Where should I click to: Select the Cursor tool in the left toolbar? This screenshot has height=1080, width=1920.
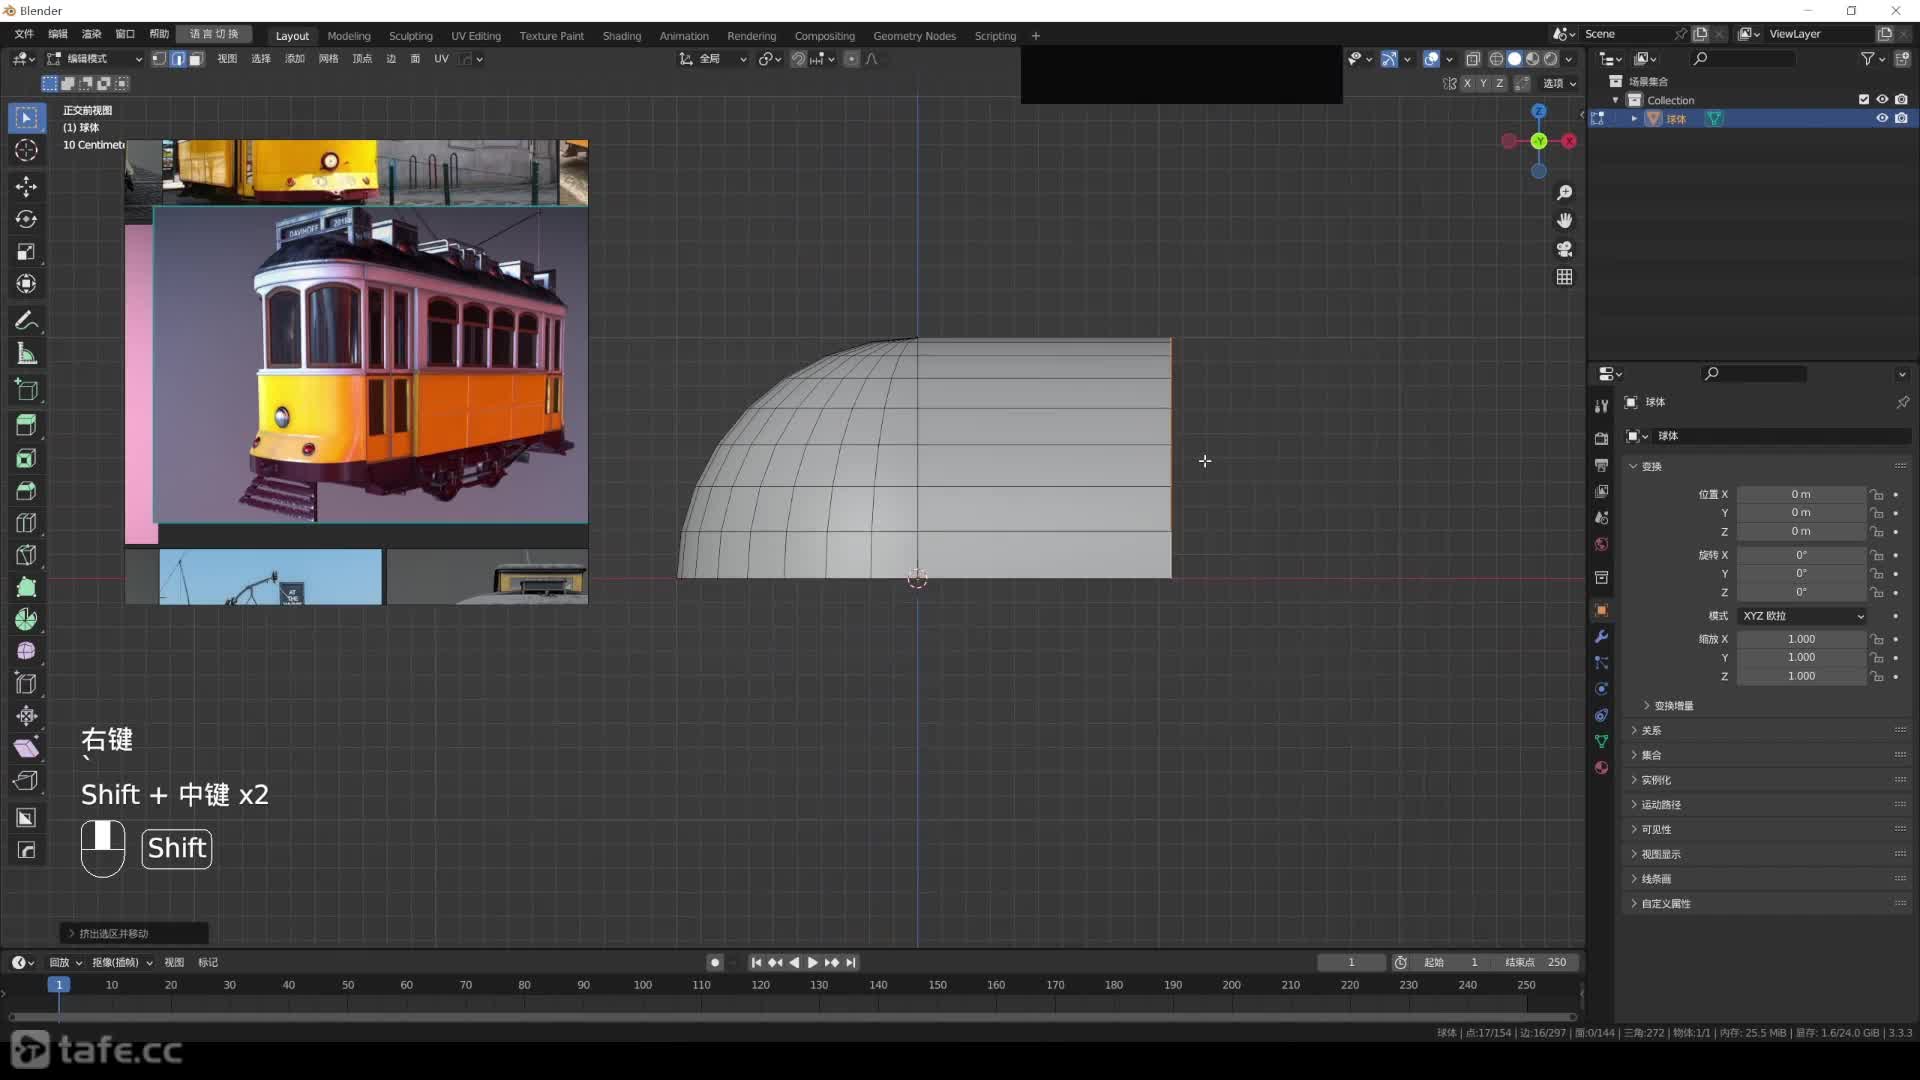[27, 151]
